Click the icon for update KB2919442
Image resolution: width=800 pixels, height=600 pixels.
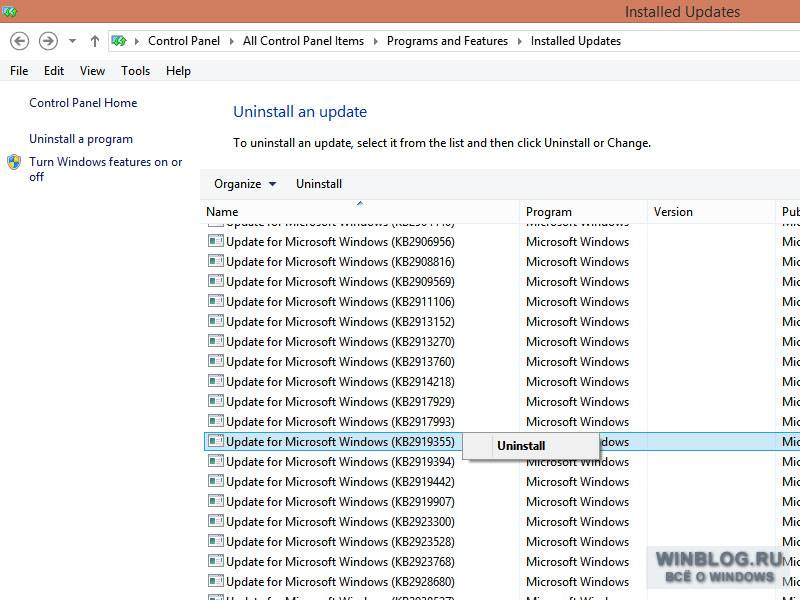(216, 481)
